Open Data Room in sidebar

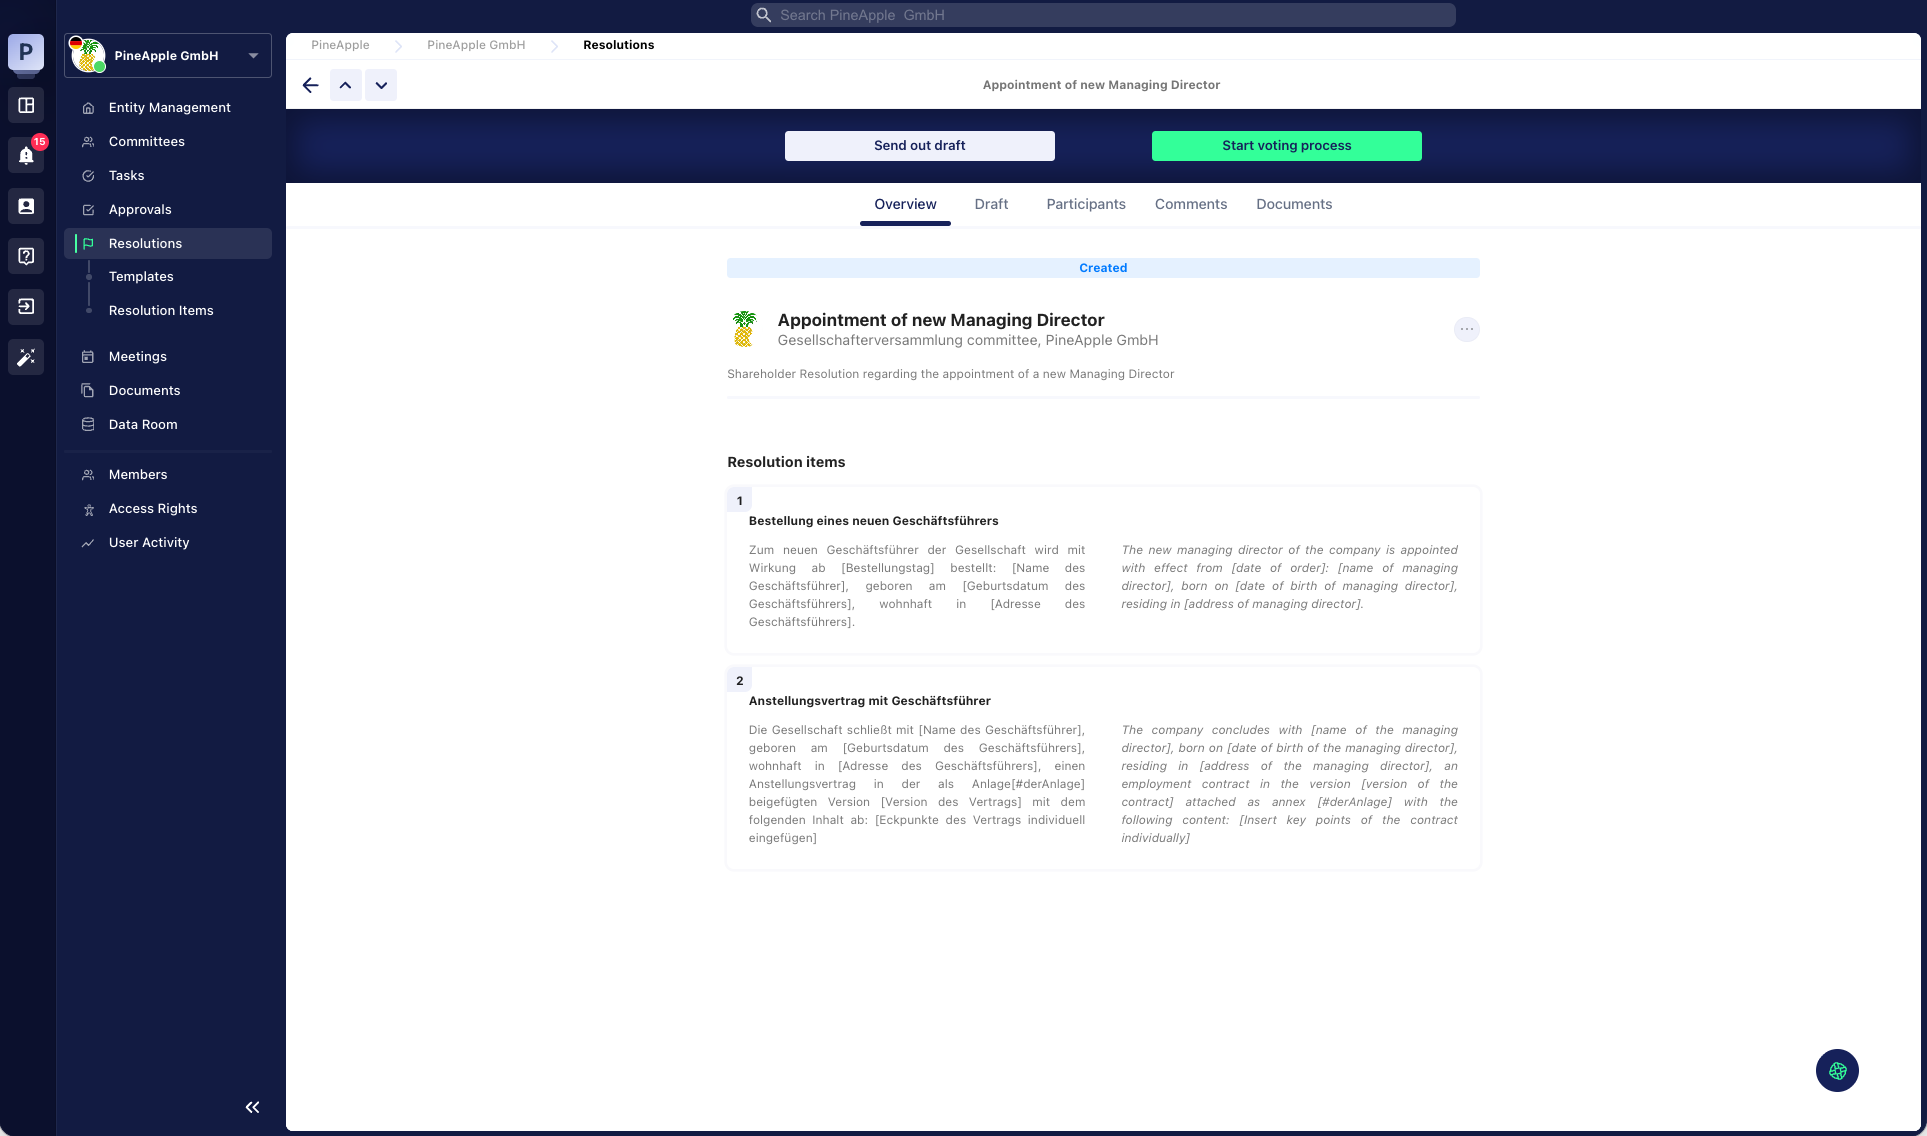[169, 424]
